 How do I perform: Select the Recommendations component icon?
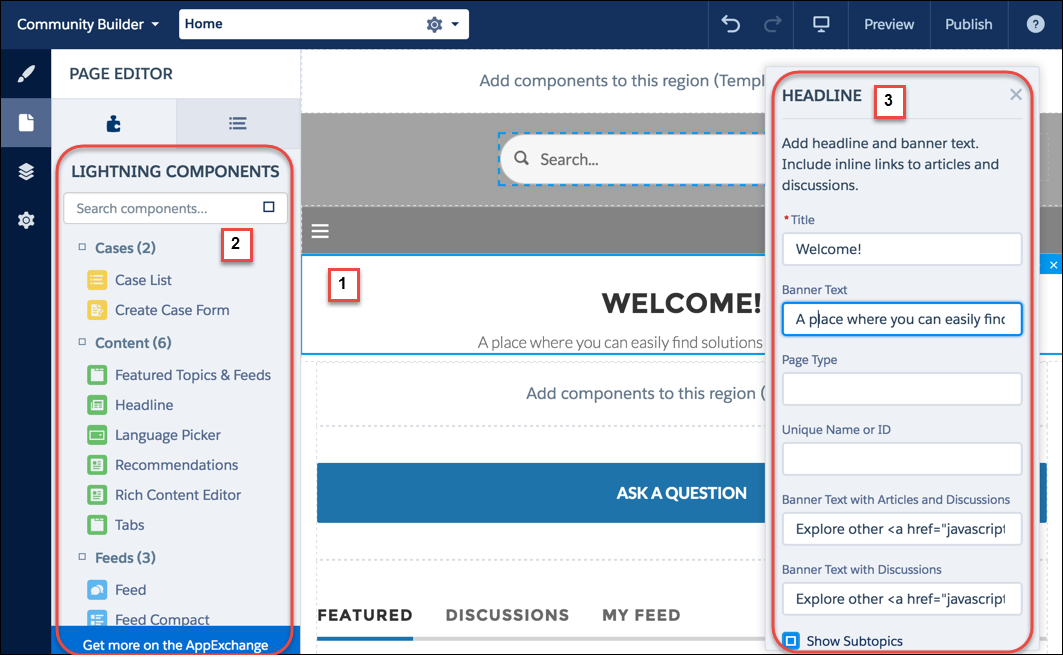[x=97, y=464]
